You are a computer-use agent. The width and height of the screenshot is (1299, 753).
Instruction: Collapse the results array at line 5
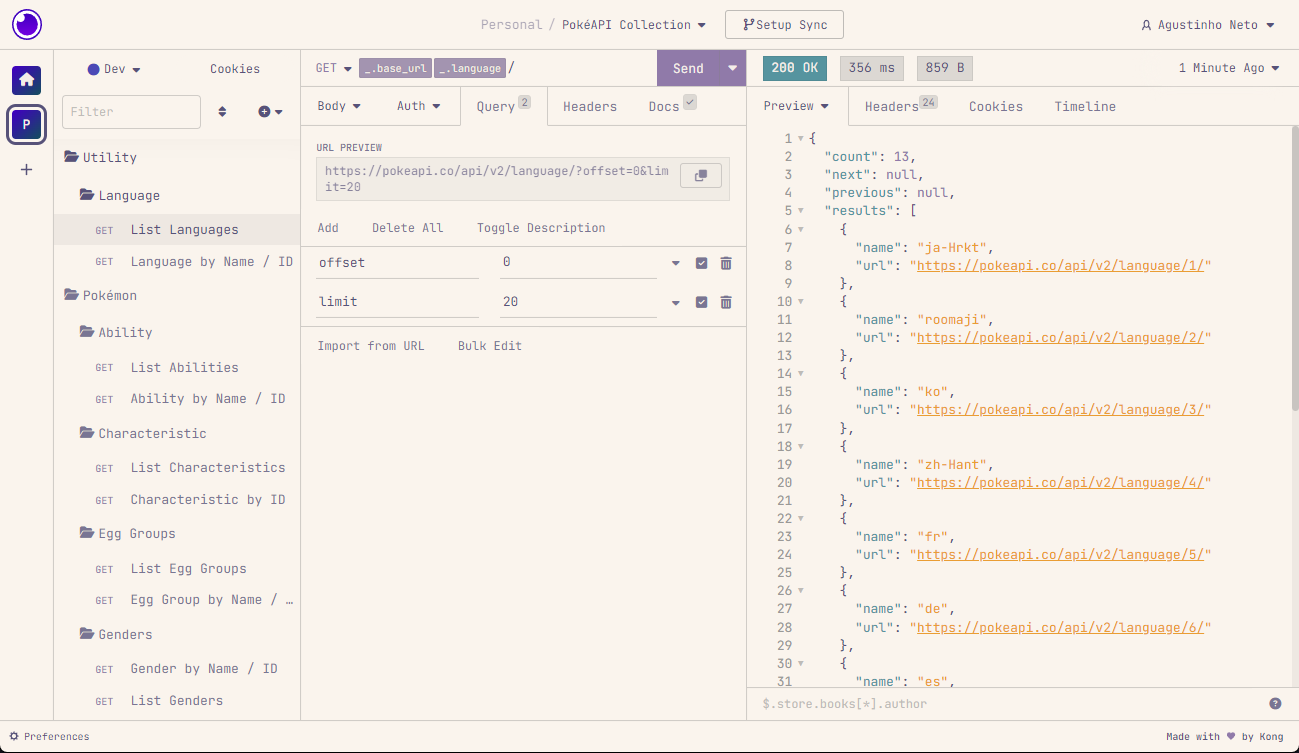(x=801, y=211)
